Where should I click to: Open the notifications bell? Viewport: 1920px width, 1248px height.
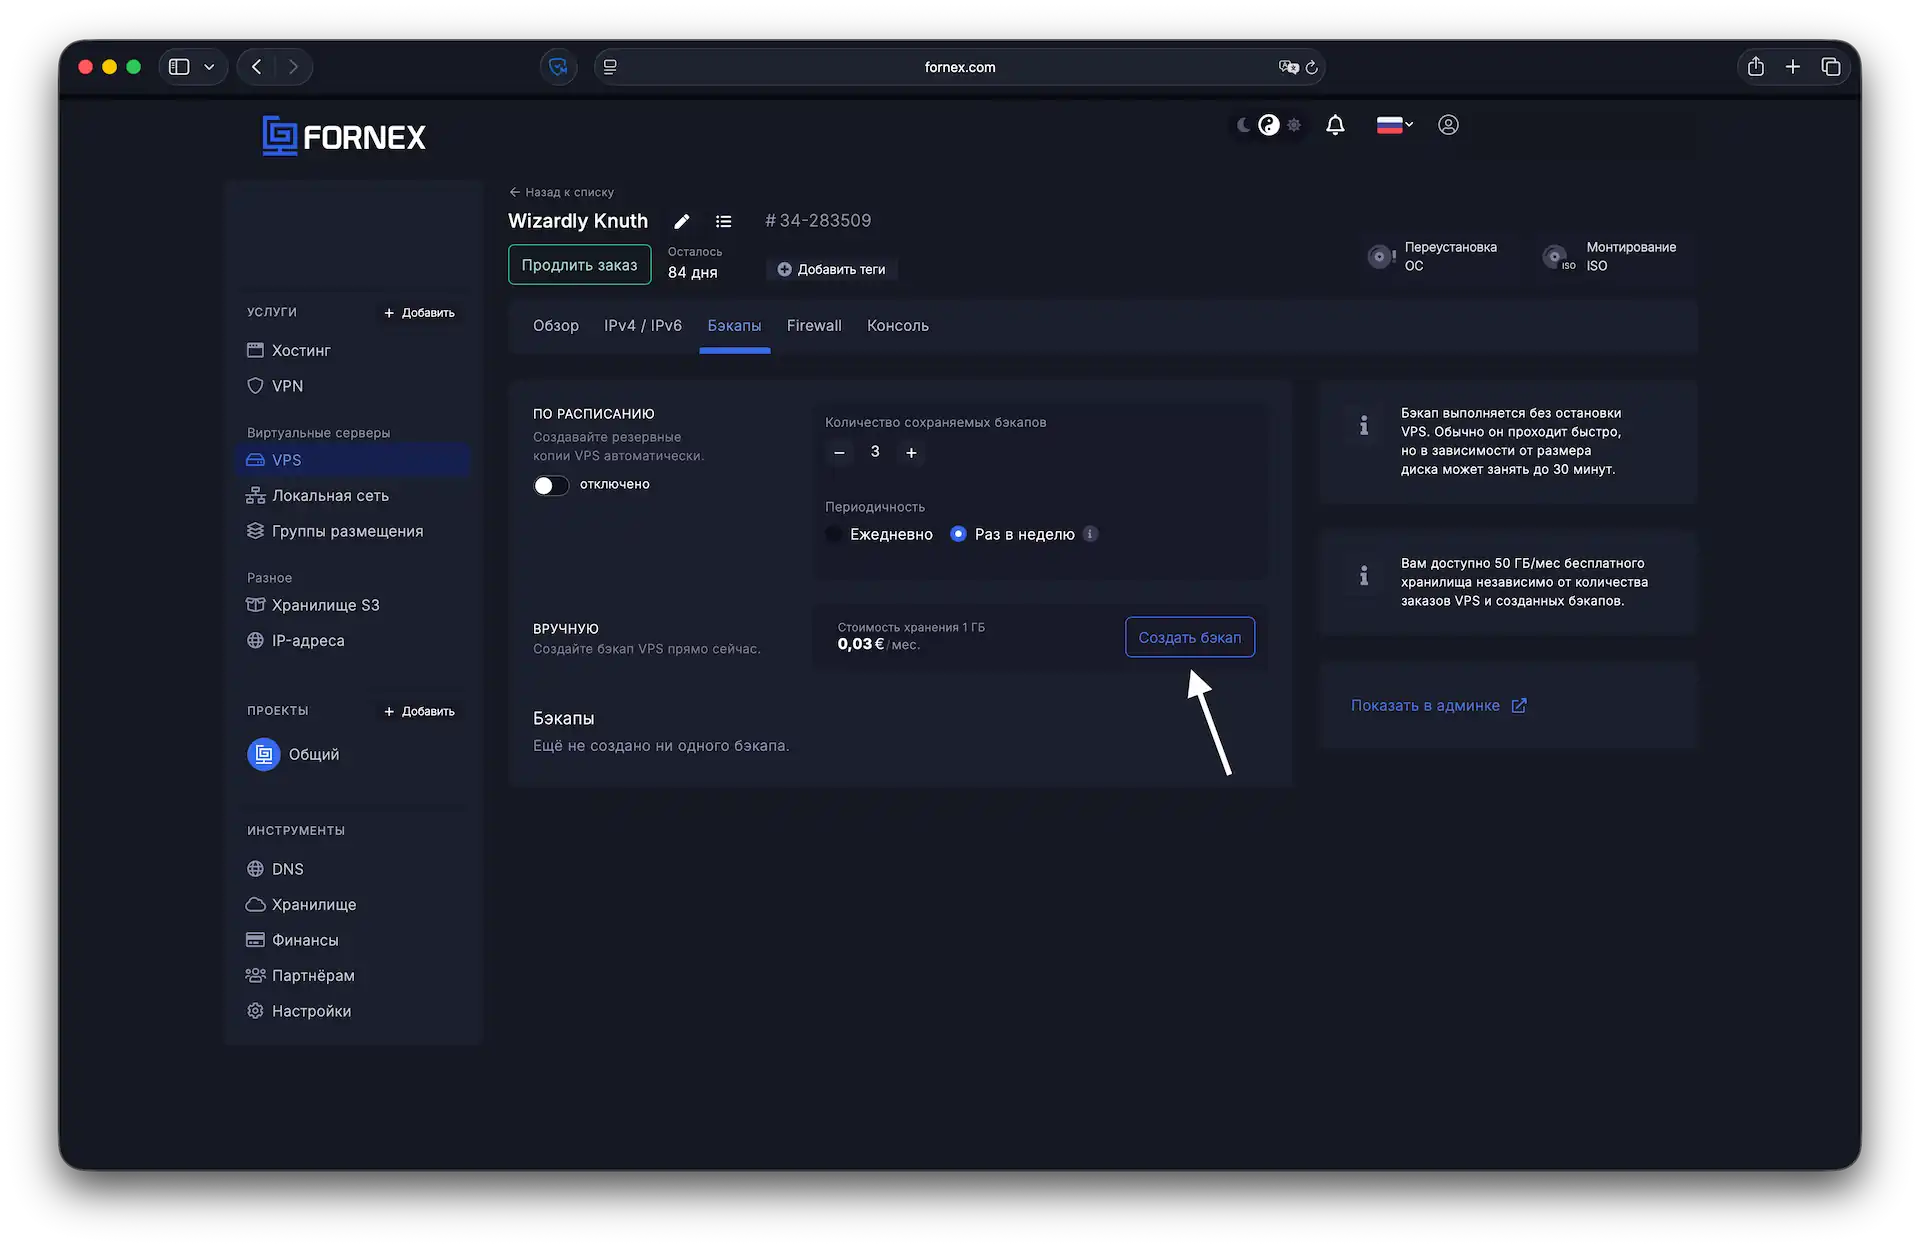(1335, 125)
